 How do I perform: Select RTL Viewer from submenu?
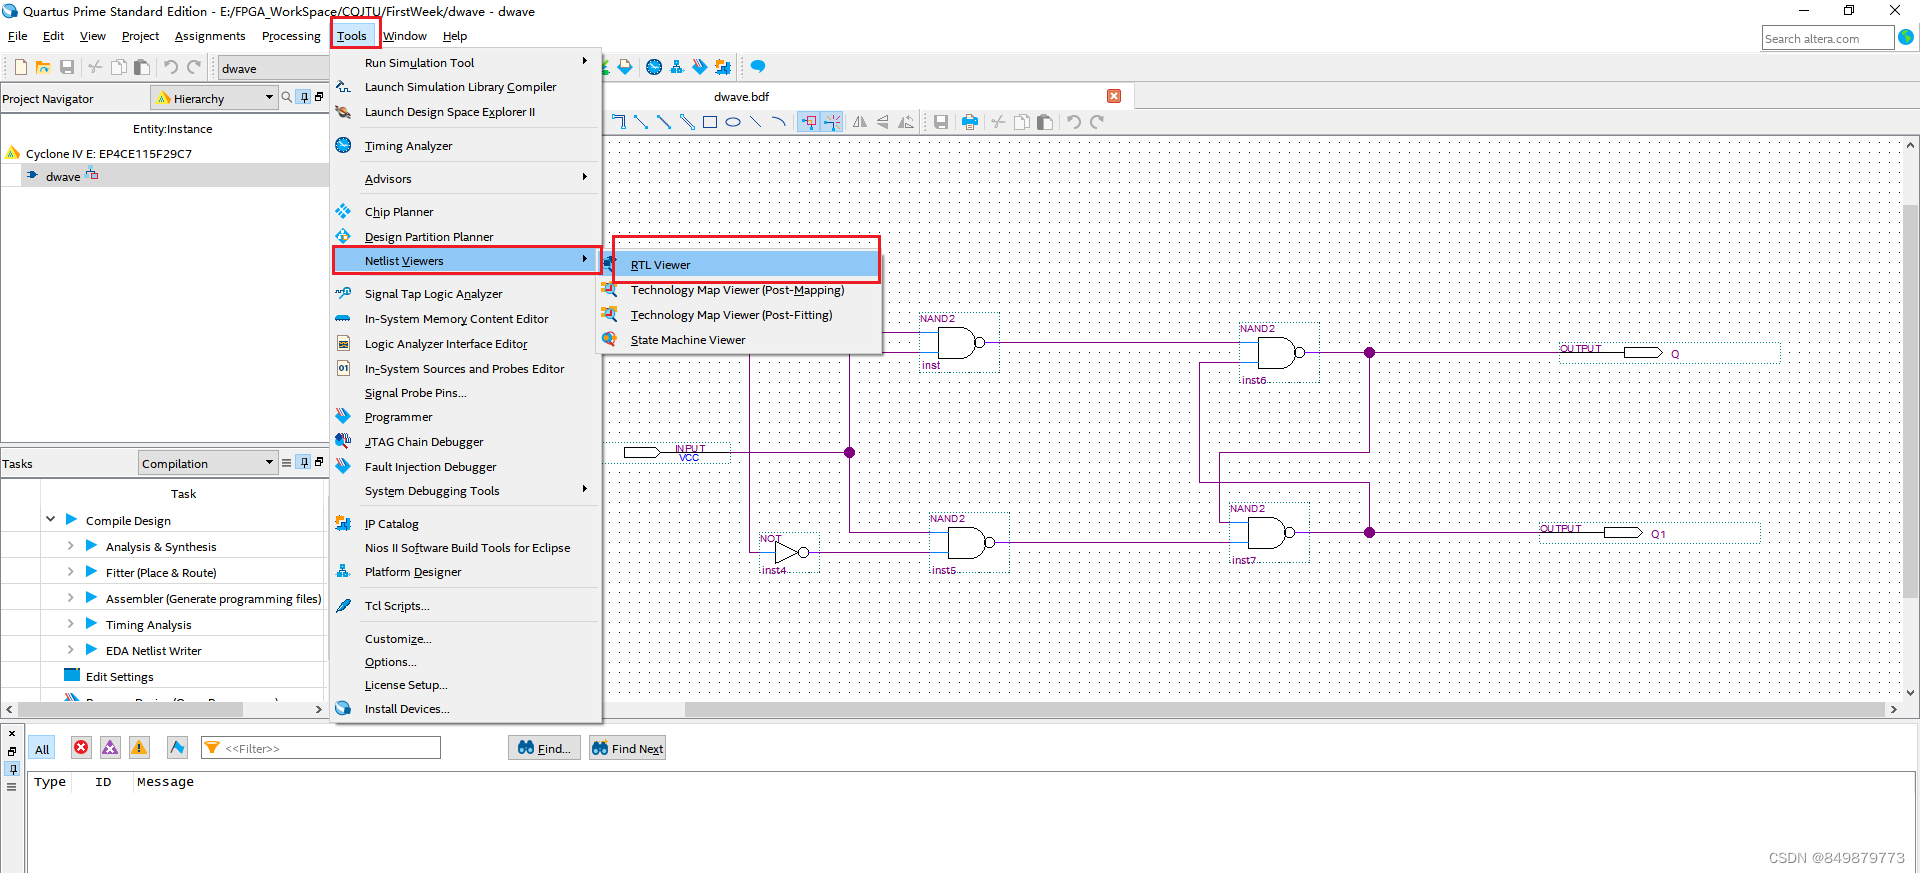click(x=660, y=265)
